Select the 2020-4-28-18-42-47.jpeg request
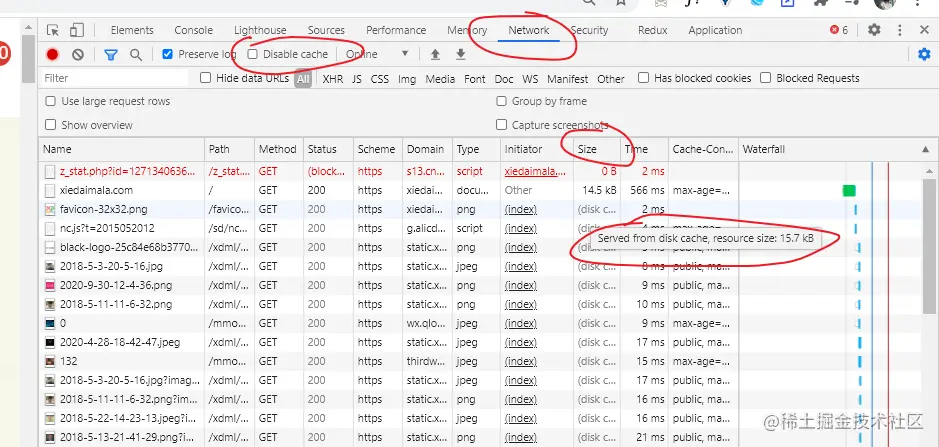 (x=481, y=342)
